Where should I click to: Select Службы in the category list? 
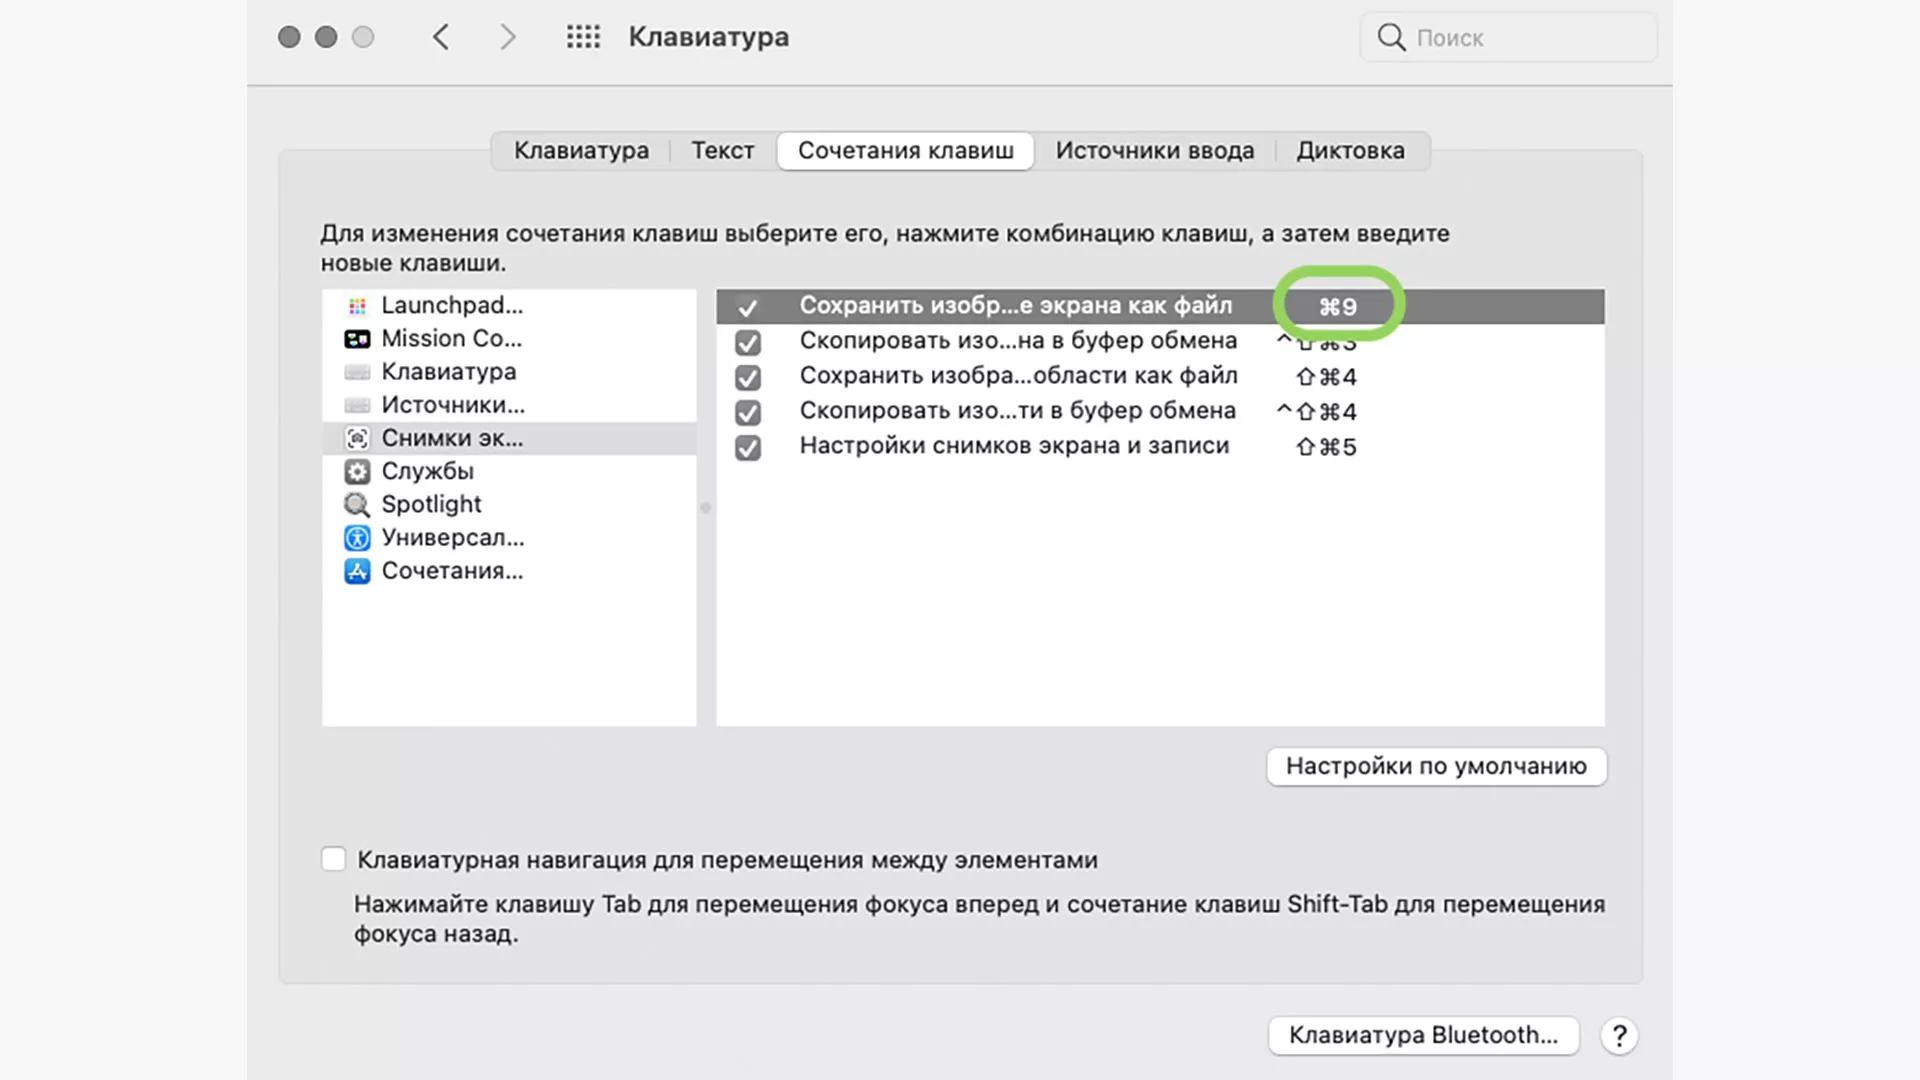(509, 471)
